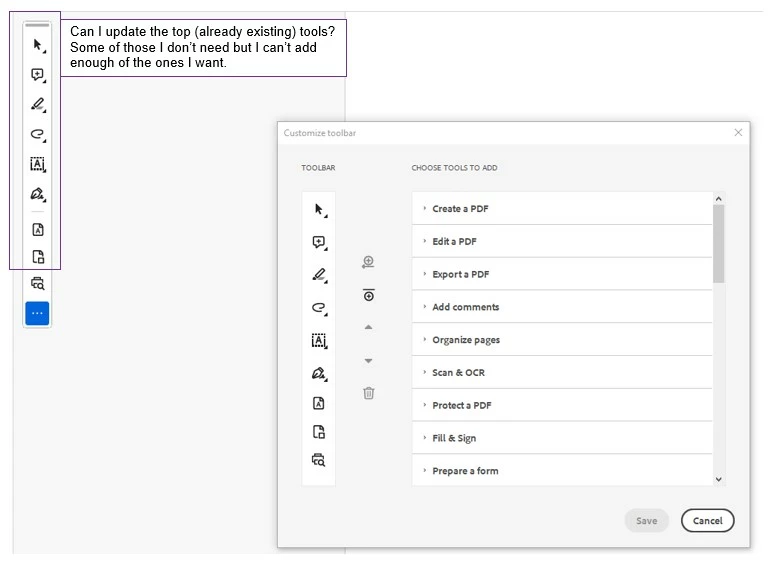
Task: Select the highlighter tool in left toolbar
Action: point(38,105)
